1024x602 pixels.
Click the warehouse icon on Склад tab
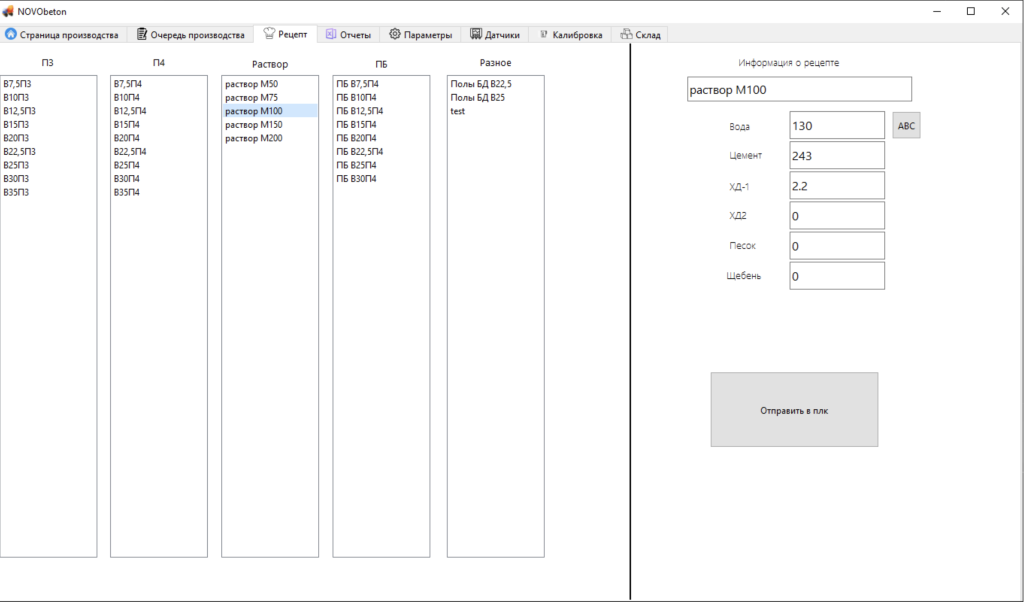click(x=626, y=35)
